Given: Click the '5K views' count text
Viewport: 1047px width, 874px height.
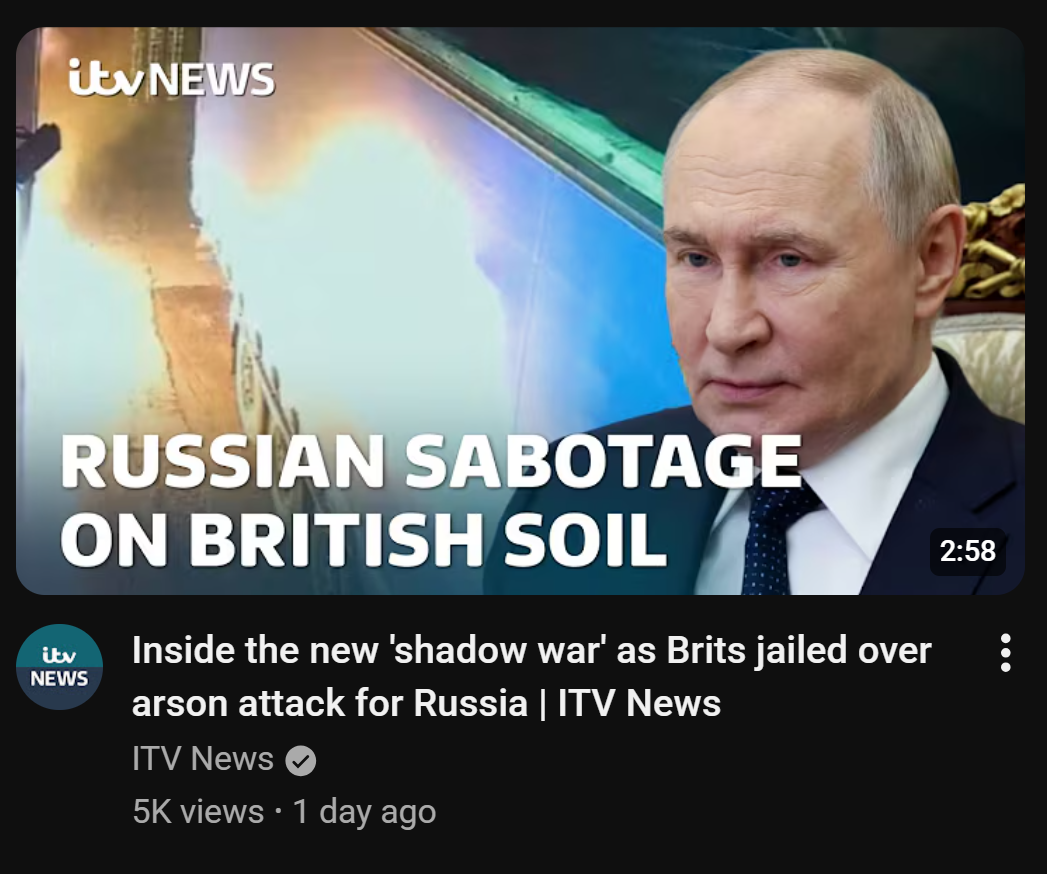Looking at the screenshot, I should (x=198, y=812).
